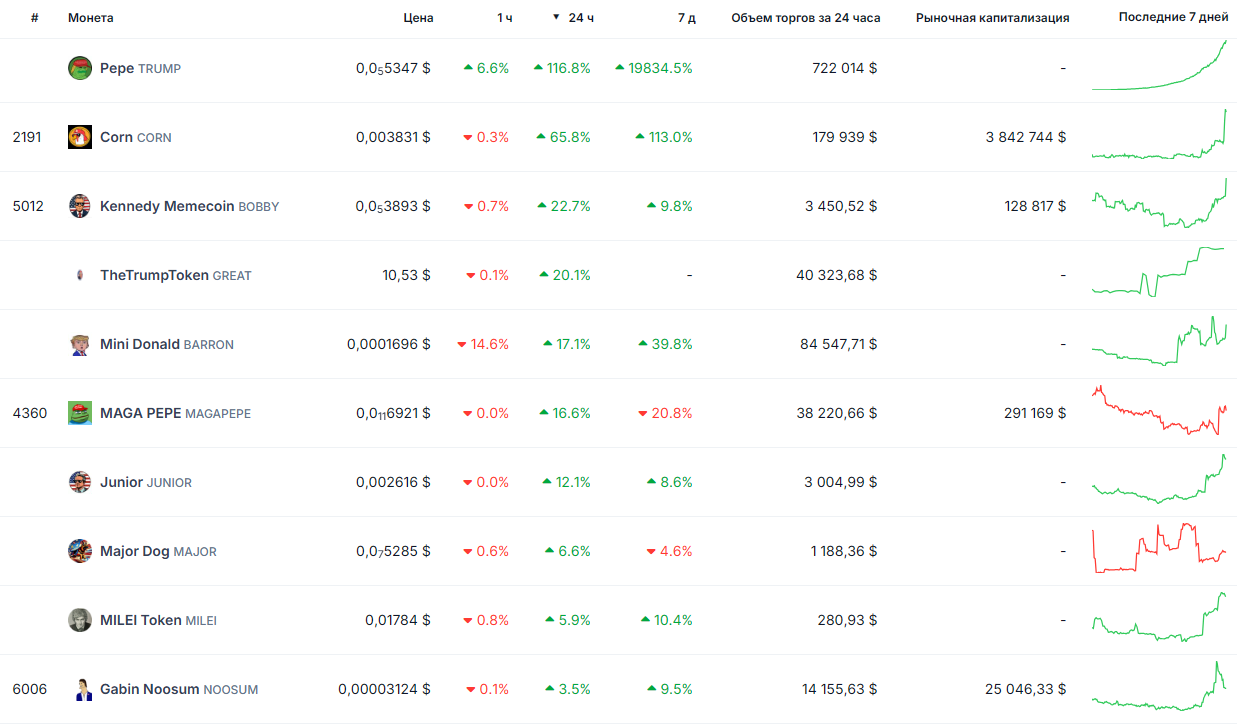Screen dimensions: 1243x725
Task: Open Mini Donald BARRON coin page
Action: pos(167,344)
